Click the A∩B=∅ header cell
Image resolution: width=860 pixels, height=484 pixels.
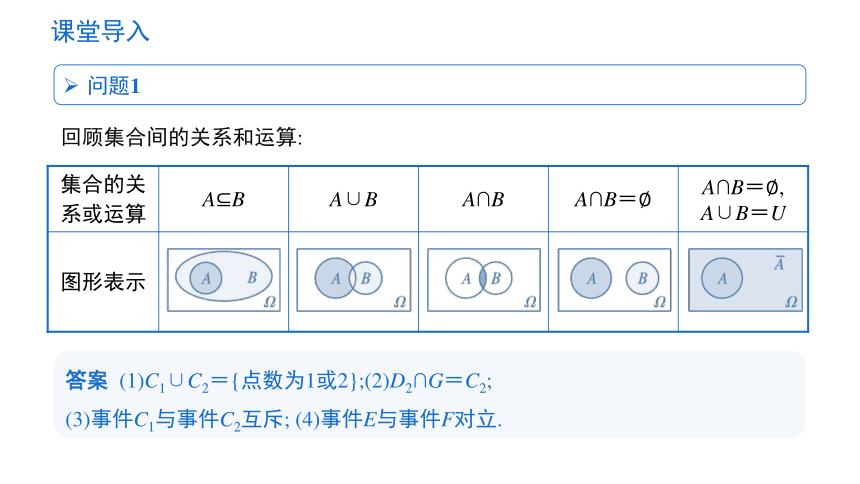[x=613, y=199]
